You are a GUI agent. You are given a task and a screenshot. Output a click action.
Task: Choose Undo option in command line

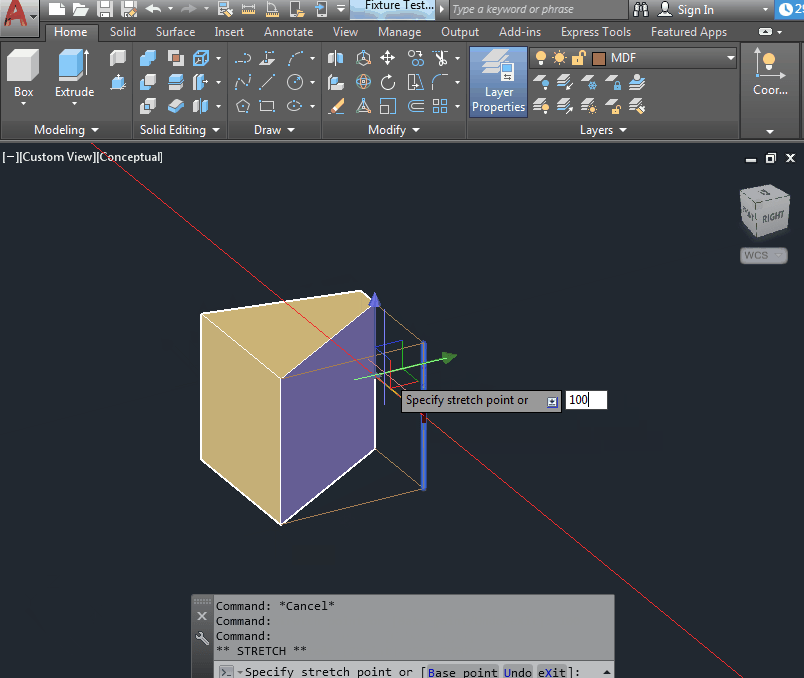pos(517,672)
